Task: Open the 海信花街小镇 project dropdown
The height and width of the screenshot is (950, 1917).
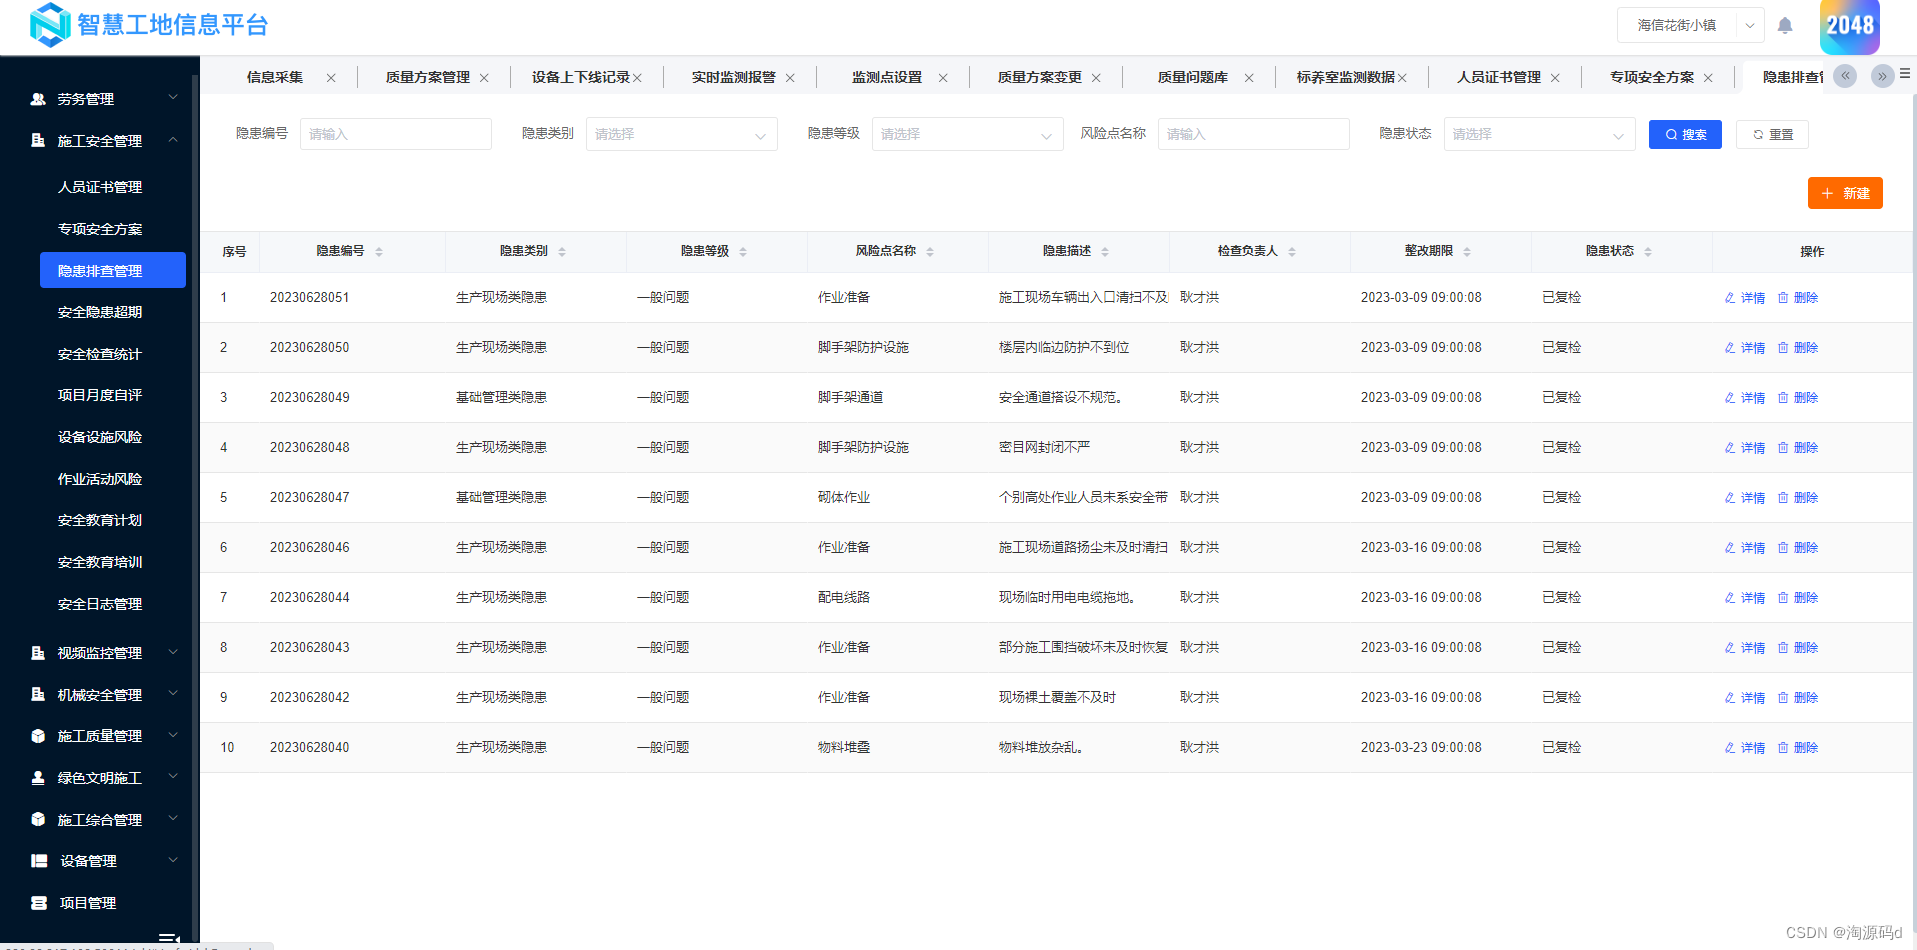Action: 1690,25
